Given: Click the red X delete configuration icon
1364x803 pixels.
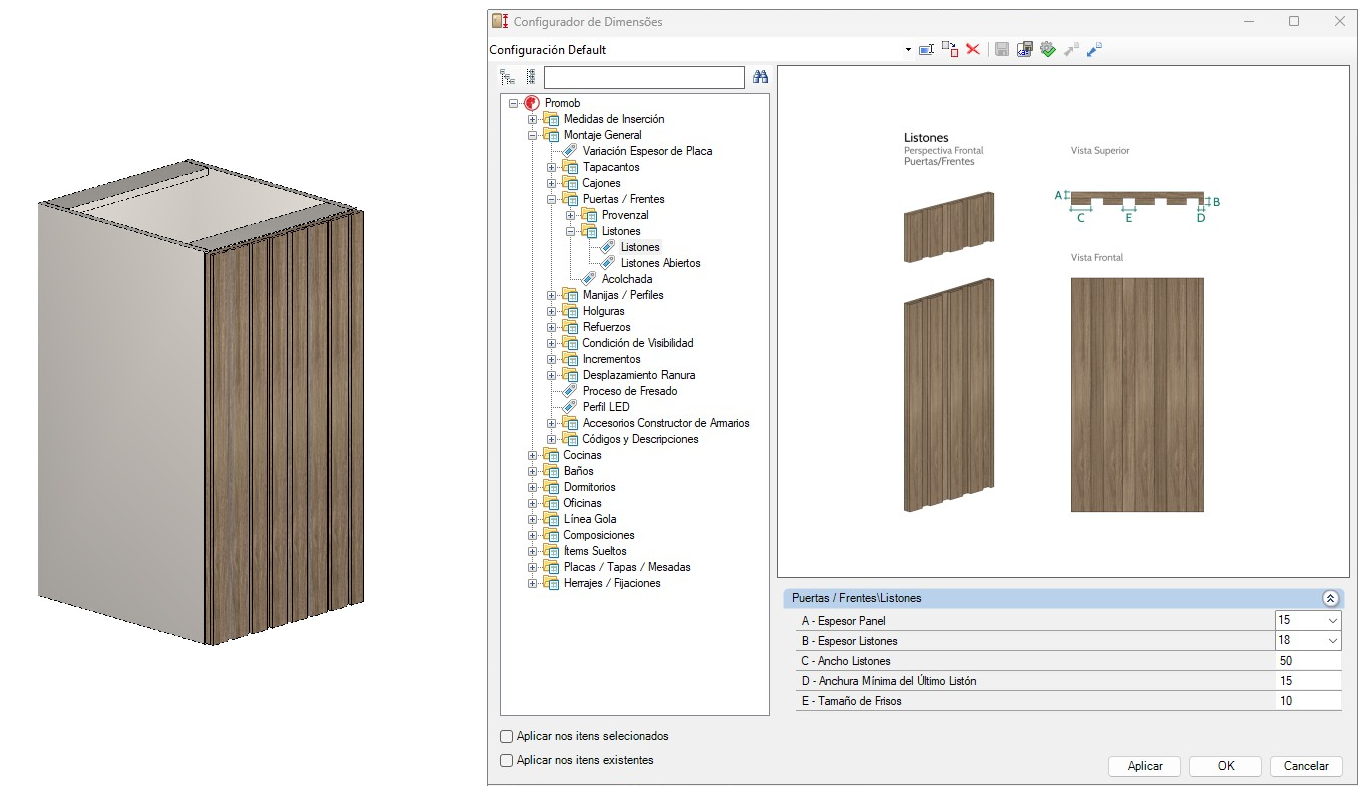Looking at the screenshot, I should (x=972, y=49).
